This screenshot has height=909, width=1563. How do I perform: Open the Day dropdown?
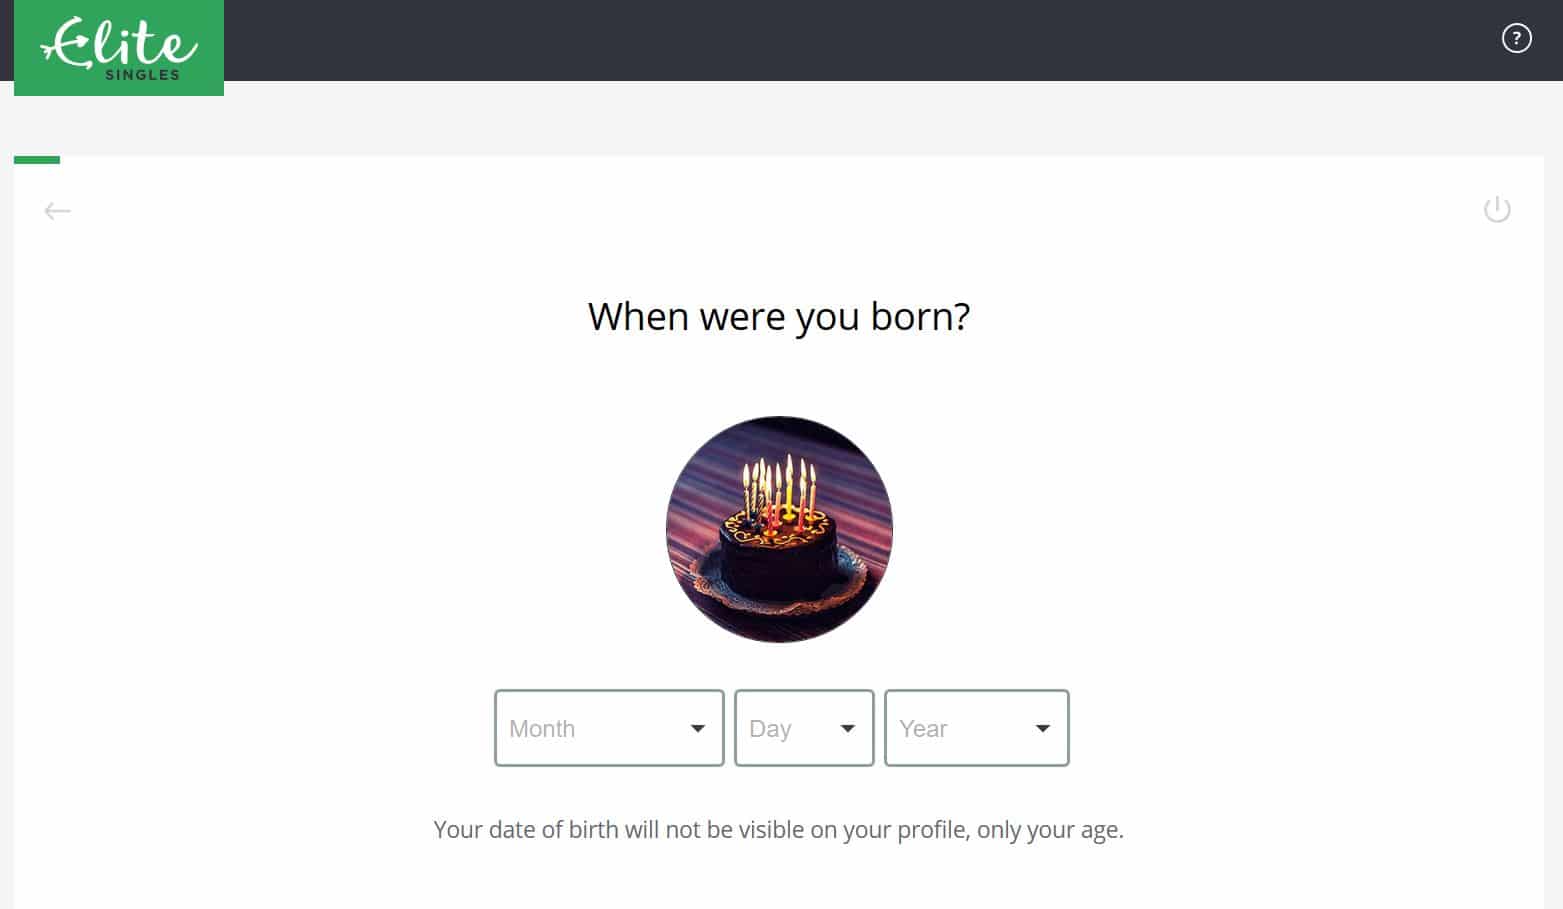[x=804, y=728]
